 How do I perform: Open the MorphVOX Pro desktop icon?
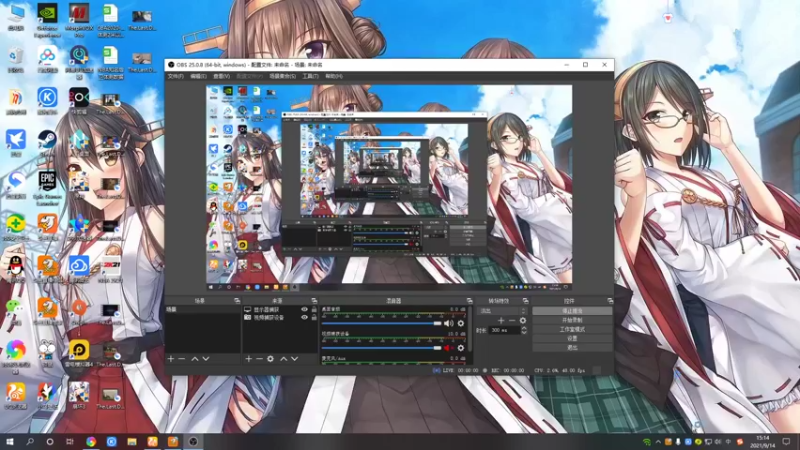pyautogui.click(x=79, y=20)
